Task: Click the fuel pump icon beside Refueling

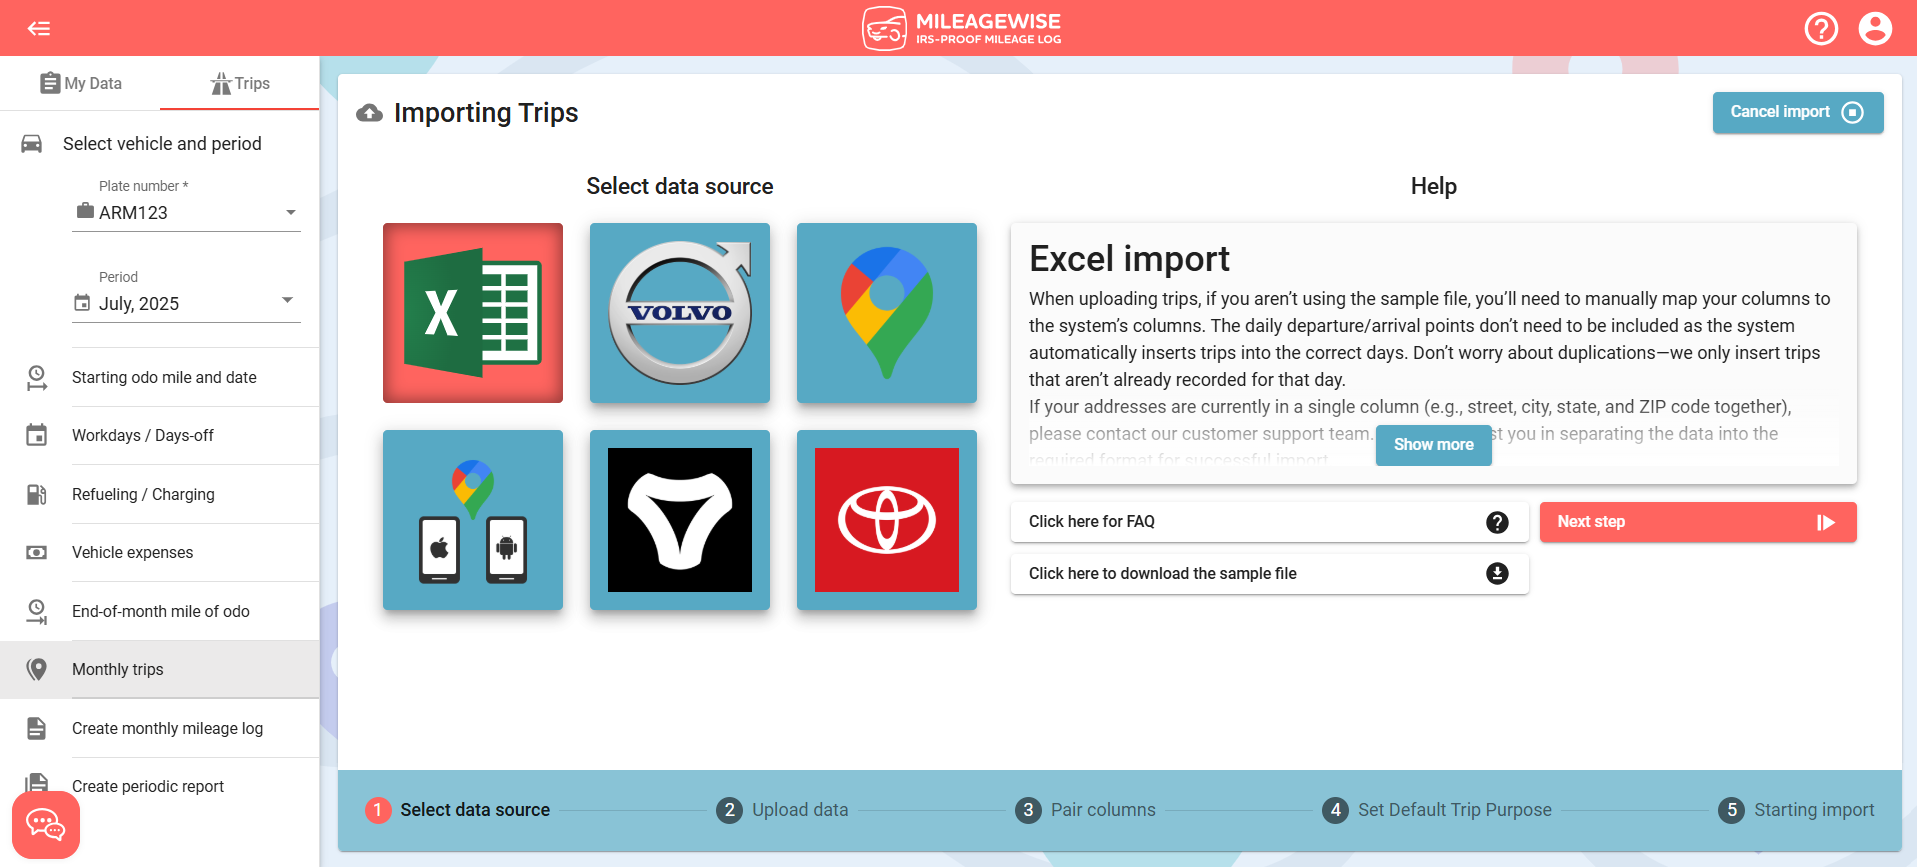Action: tap(36, 494)
